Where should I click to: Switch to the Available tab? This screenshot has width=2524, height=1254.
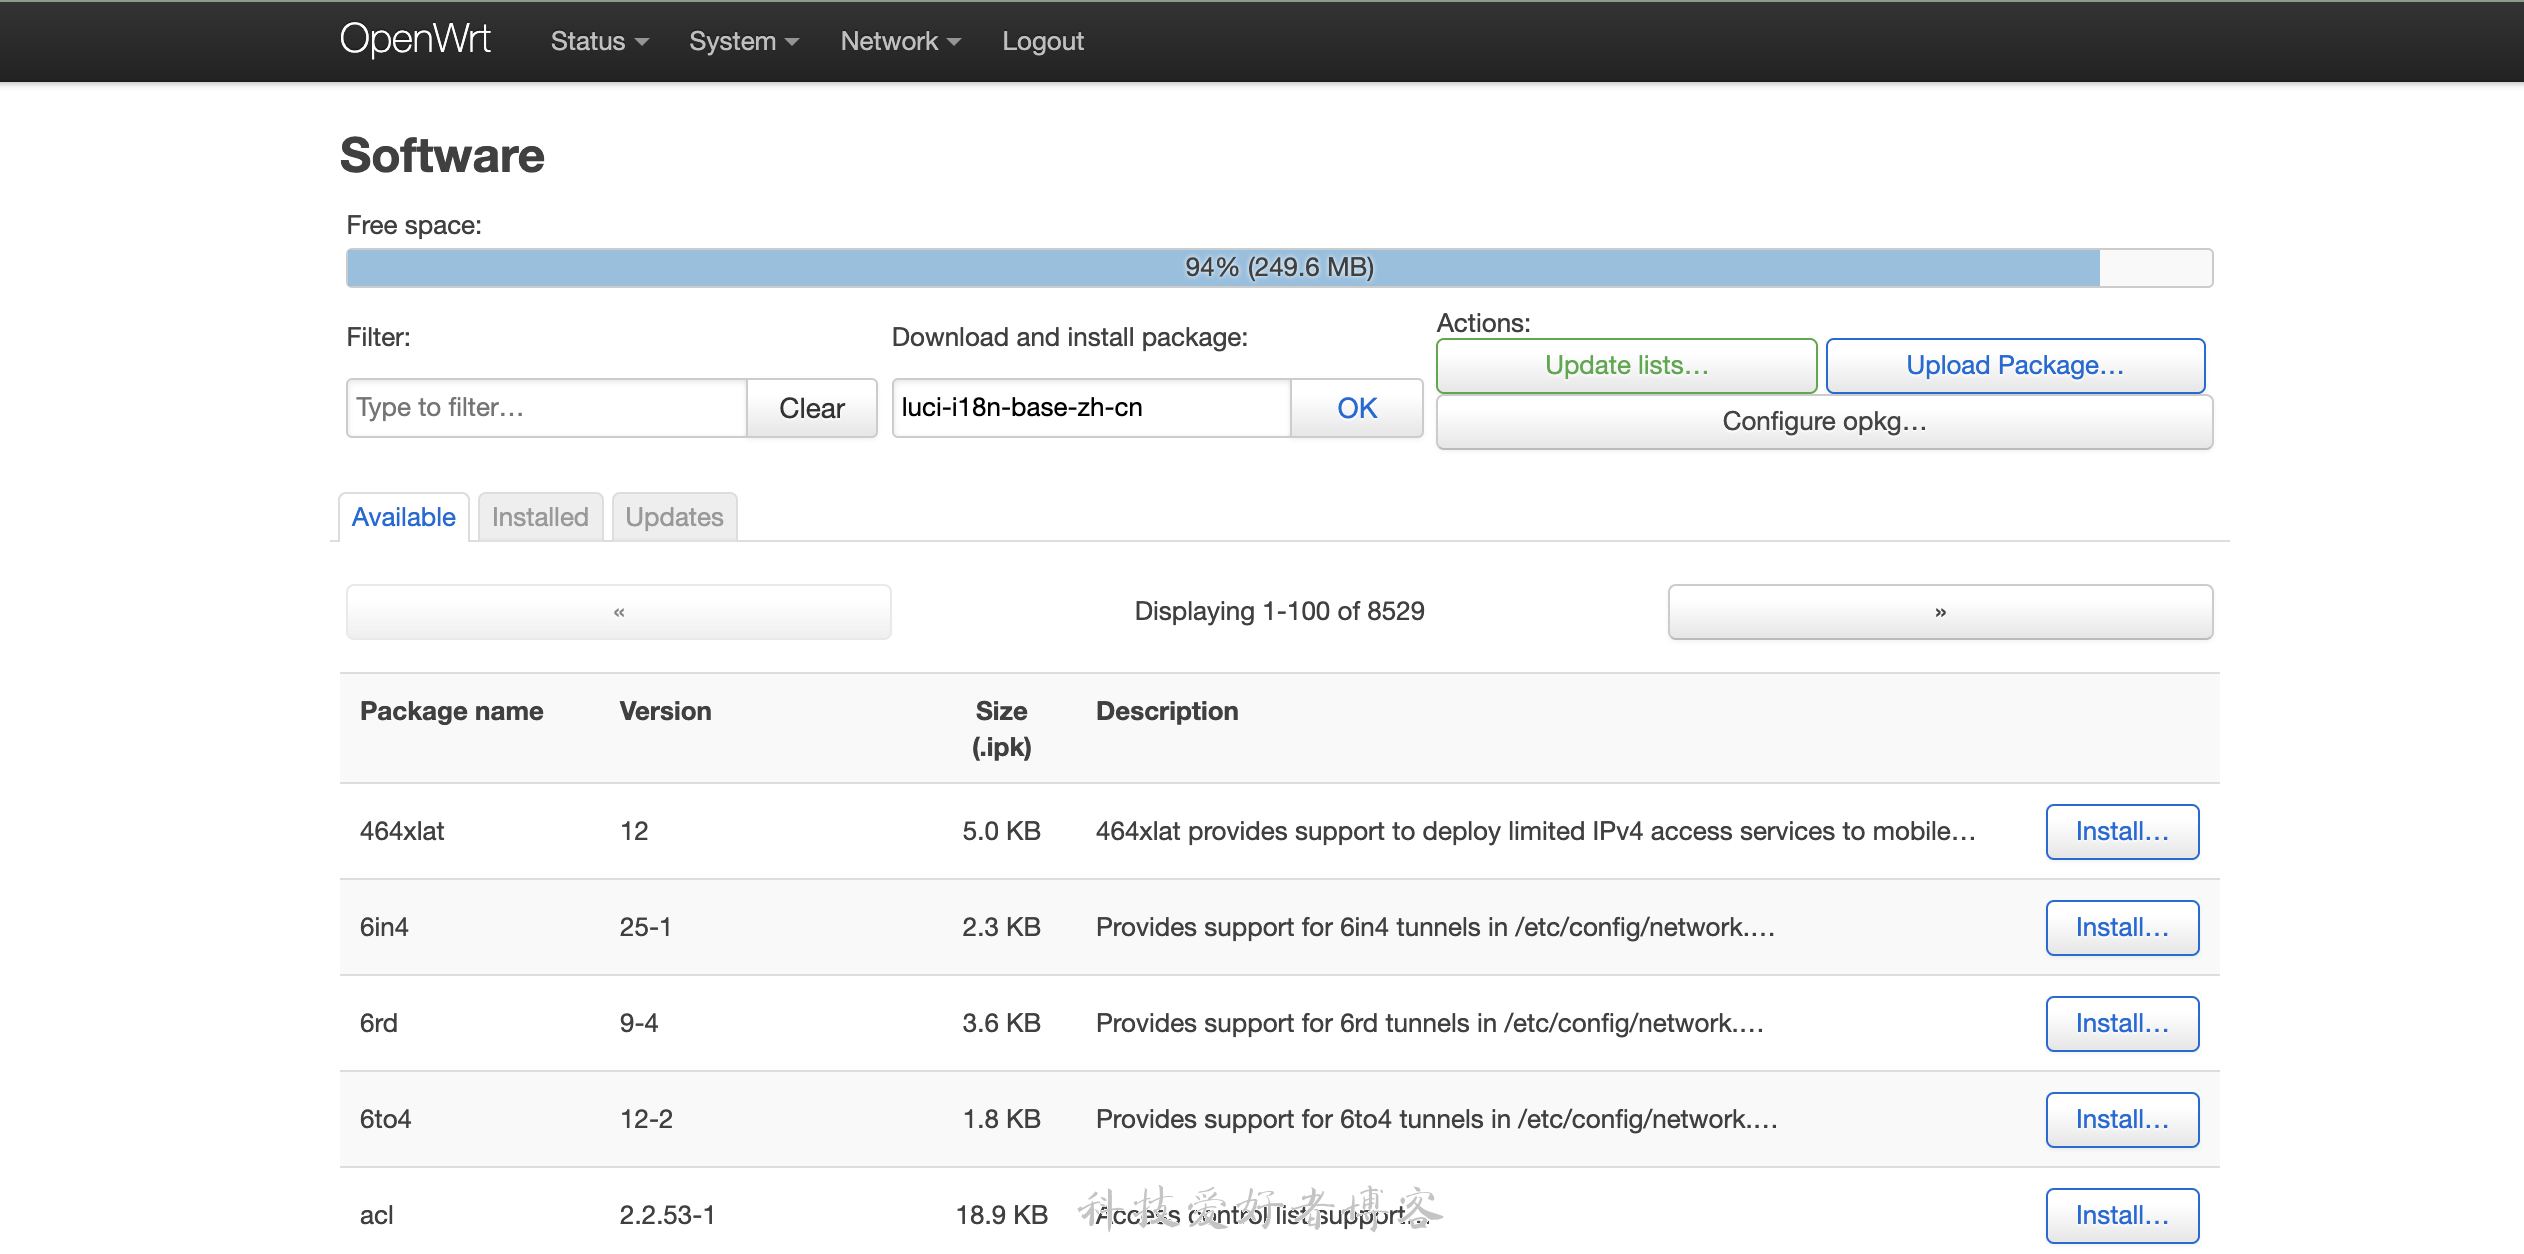pos(404,517)
